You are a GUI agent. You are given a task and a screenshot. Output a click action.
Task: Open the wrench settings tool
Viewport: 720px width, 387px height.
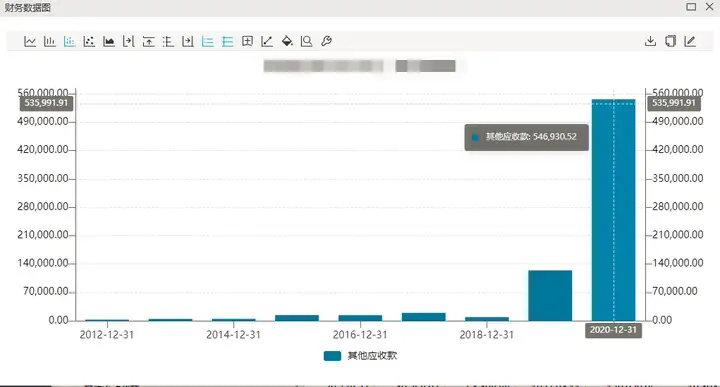point(326,41)
